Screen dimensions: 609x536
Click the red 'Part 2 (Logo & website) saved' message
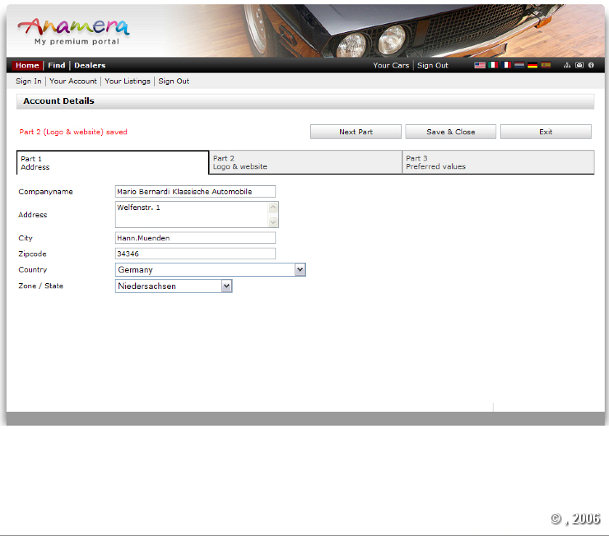[73, 132]
